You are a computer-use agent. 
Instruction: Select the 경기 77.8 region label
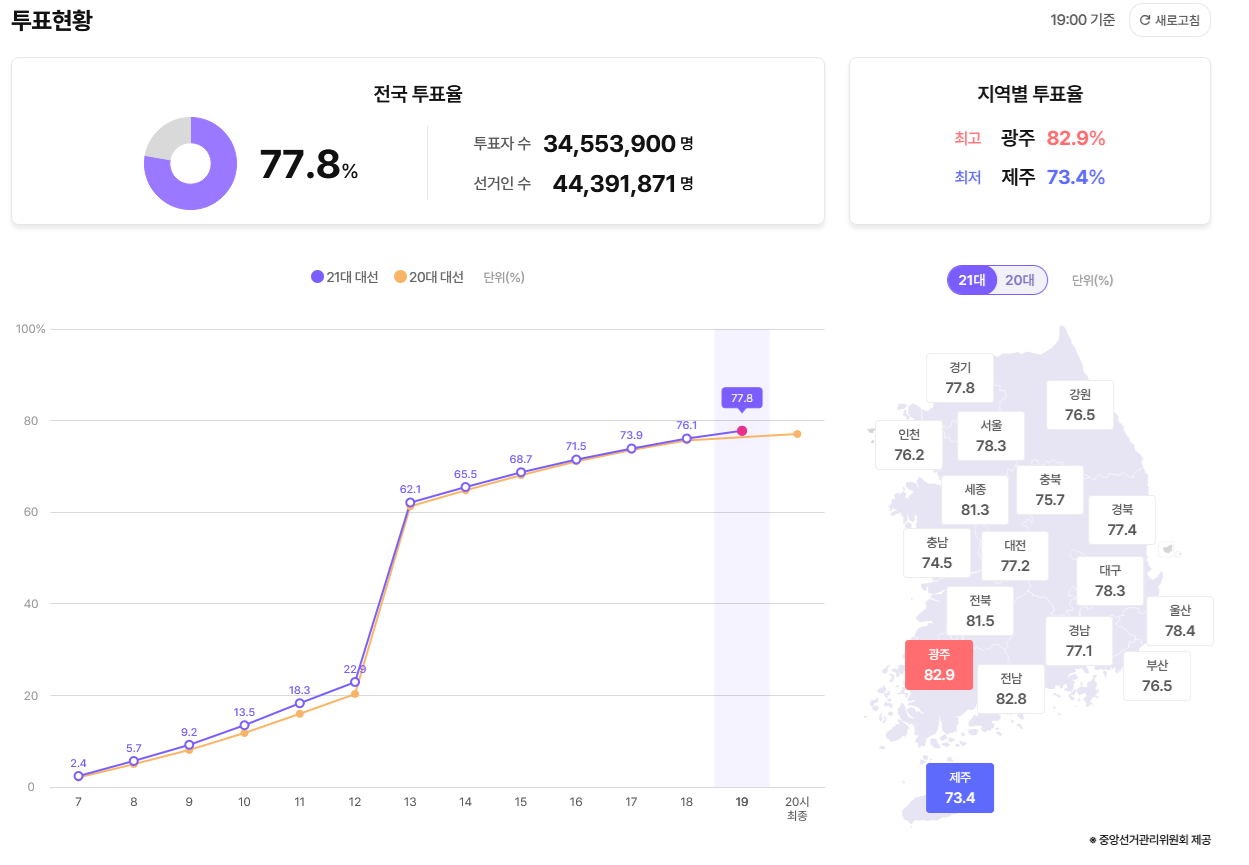coord(960,378)
